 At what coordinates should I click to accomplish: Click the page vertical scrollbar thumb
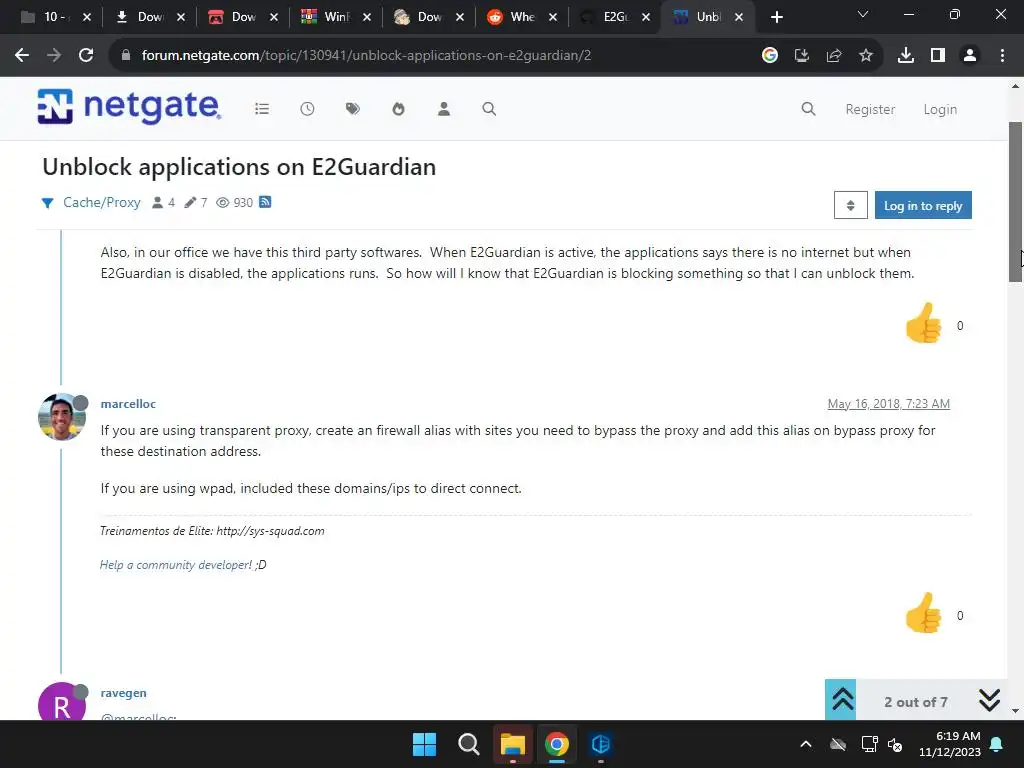1015,202
